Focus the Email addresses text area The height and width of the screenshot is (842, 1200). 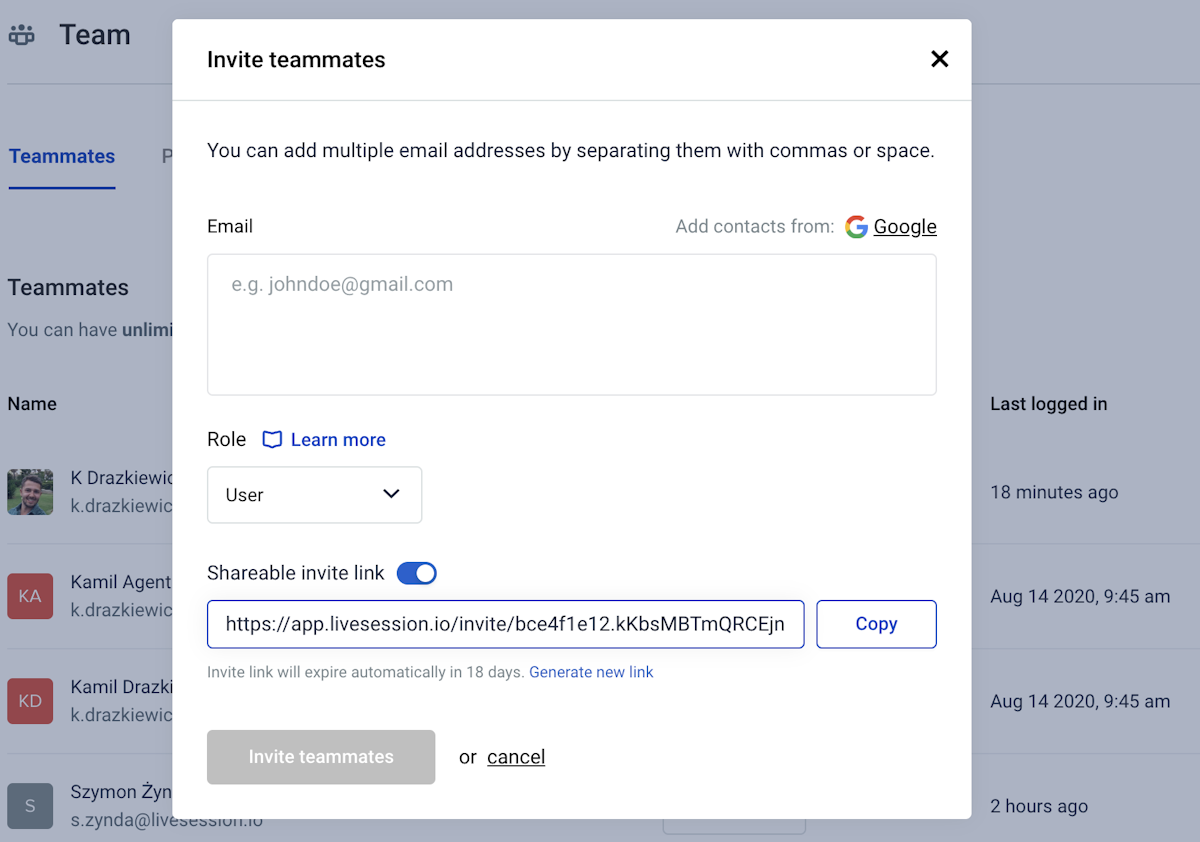pos(571,324)
